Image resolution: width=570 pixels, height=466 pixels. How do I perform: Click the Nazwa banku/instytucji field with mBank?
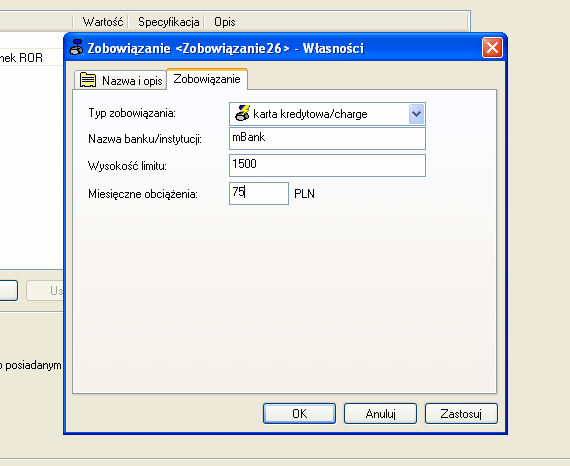(x=327, y=138)
